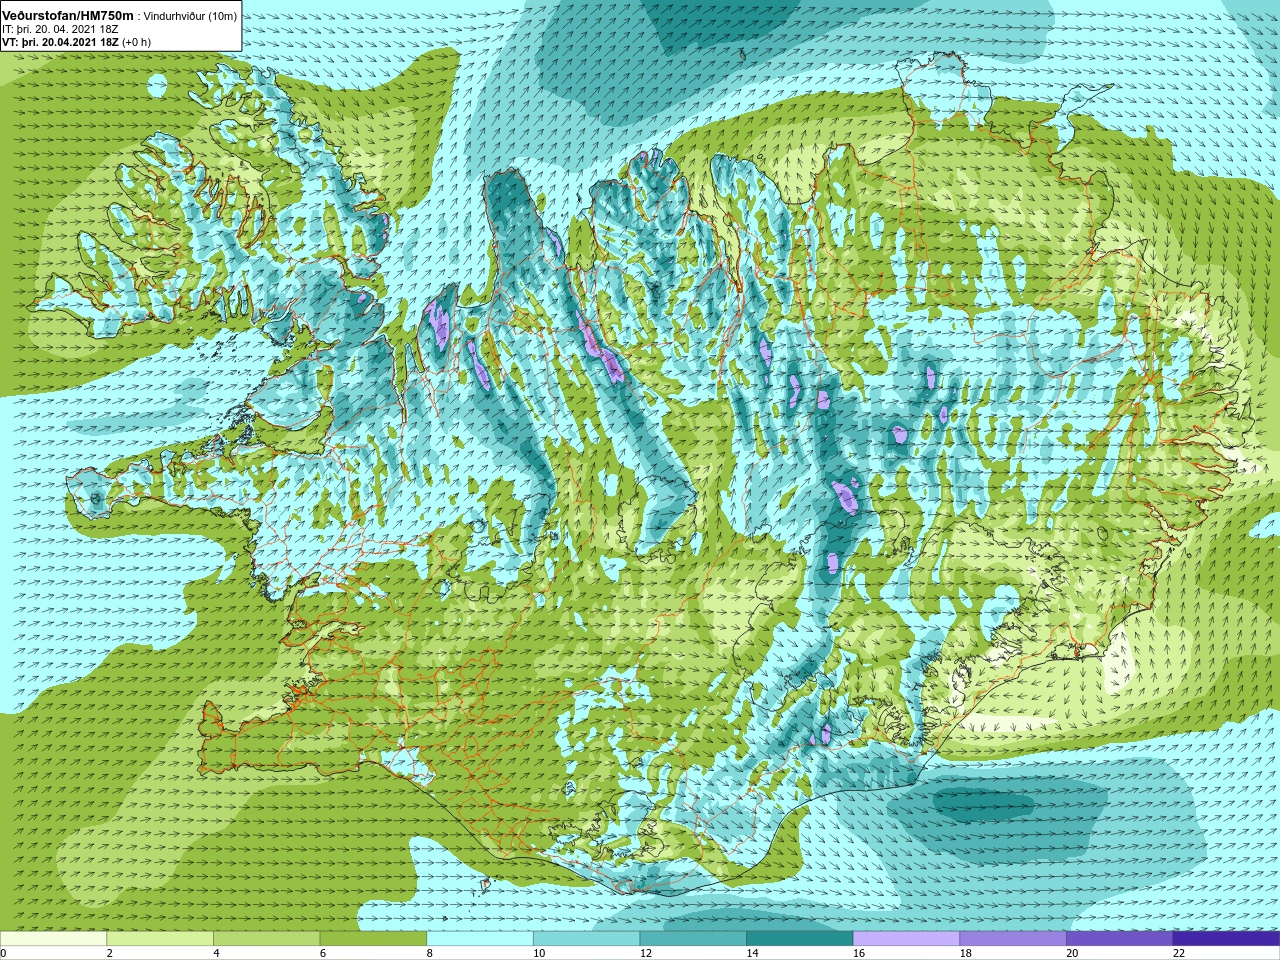The width and height of the screenshot is (1280, 960).
Task: Click the light green 4–6 legend swatch
Action: 266,939
